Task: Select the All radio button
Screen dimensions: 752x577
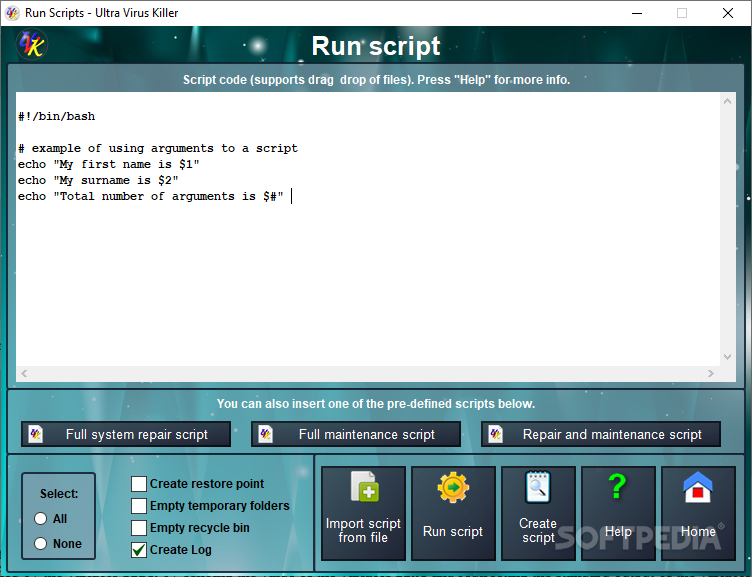Action: [41, 518]
